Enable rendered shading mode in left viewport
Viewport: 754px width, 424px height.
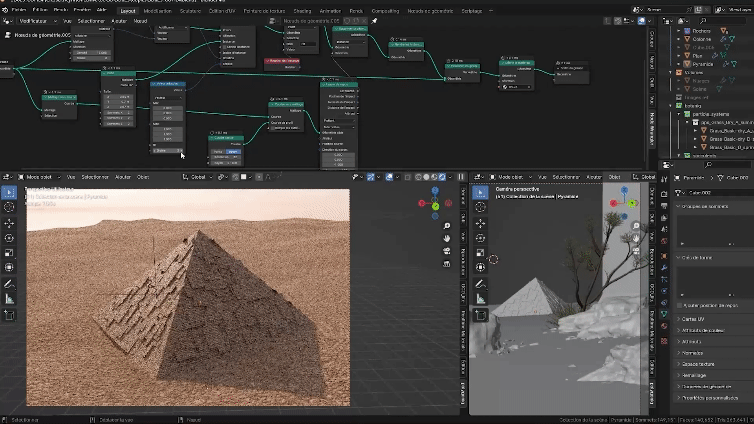tap(442, 177)
